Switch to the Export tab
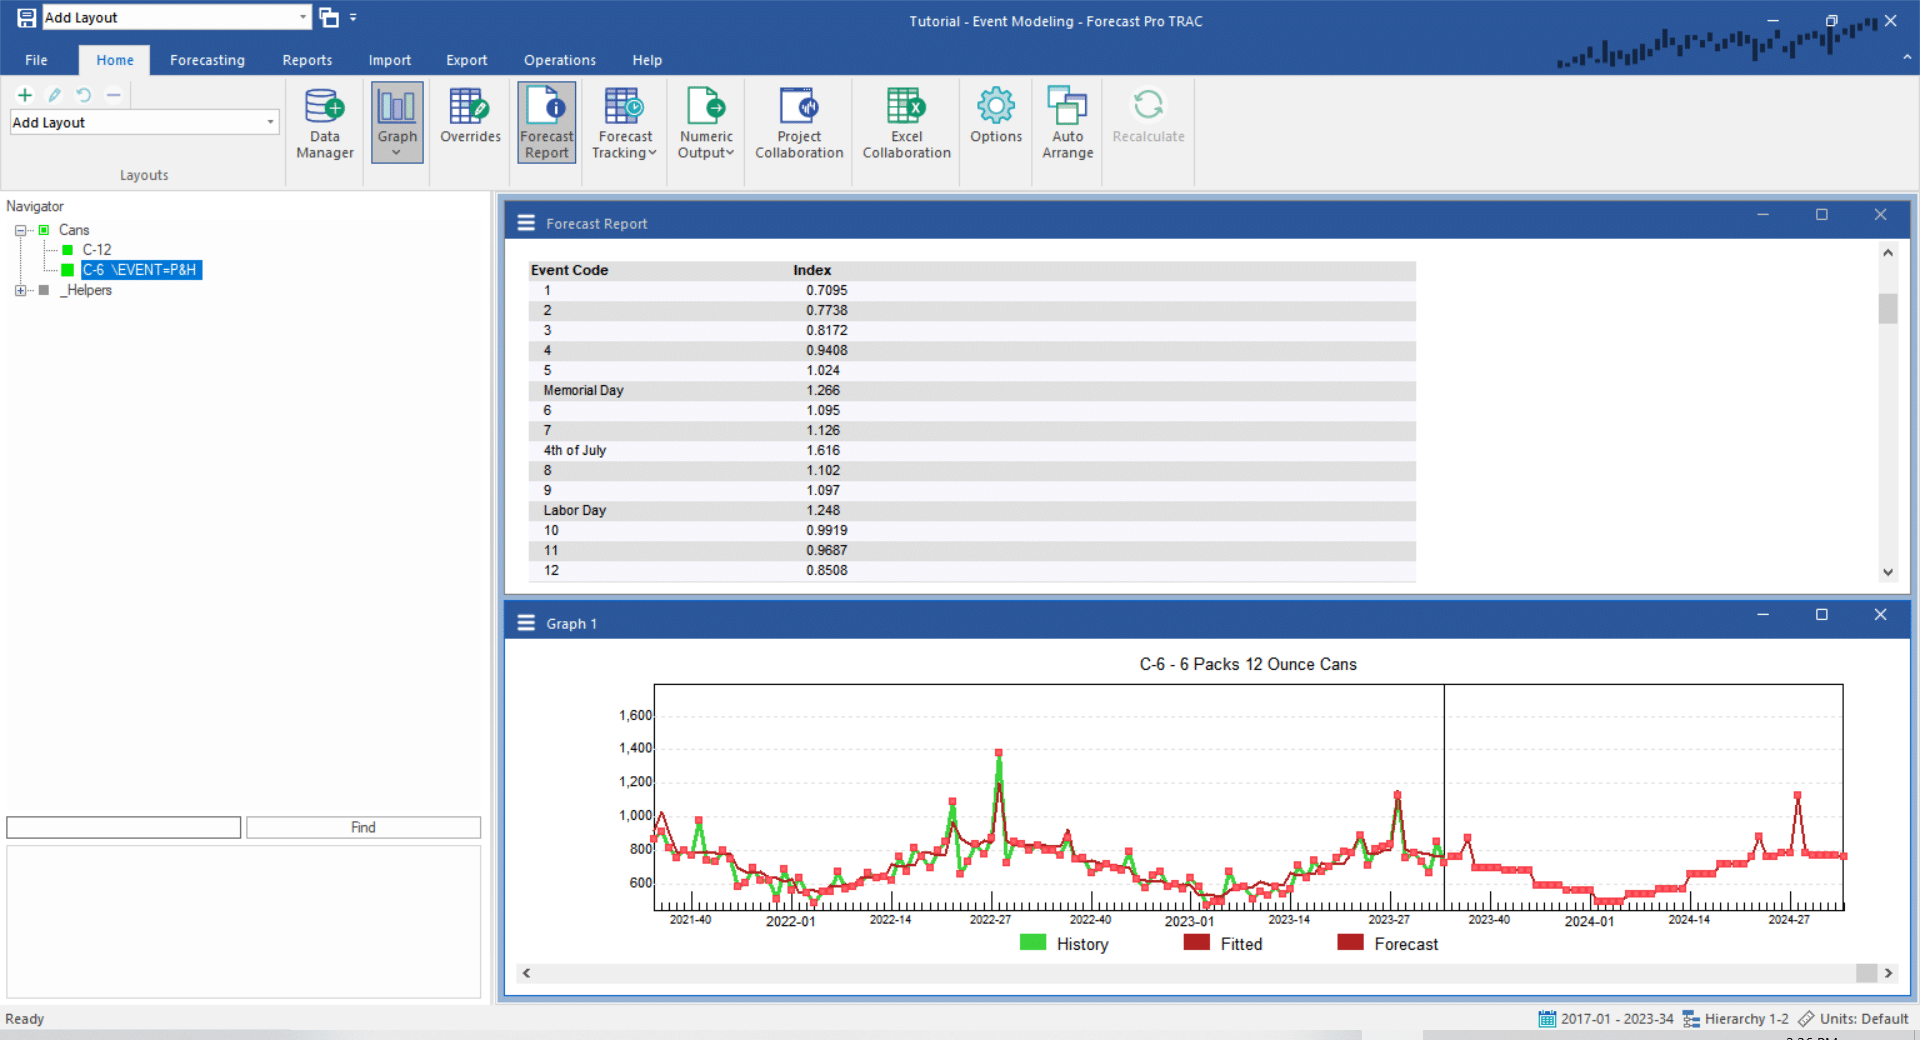This screenshot has width=1920, height=1040. 467,60
